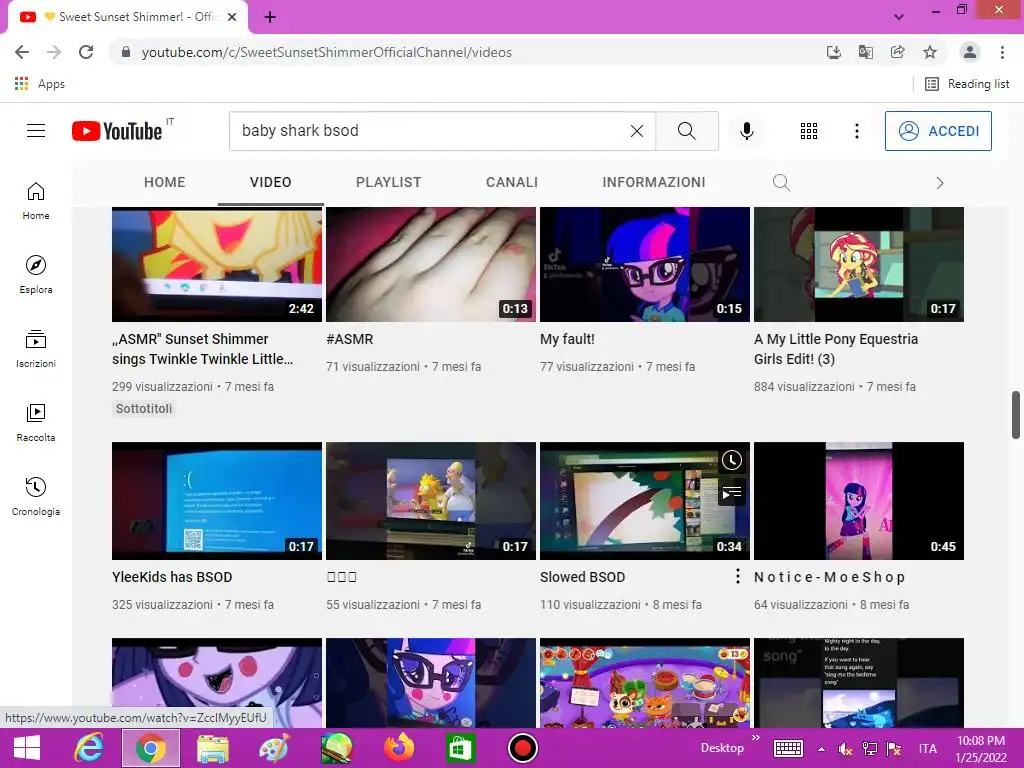Screen dimensions: 1024x768
Task: Close the Sweet Sunset Shimmer tab
Action: coord(232,17)
